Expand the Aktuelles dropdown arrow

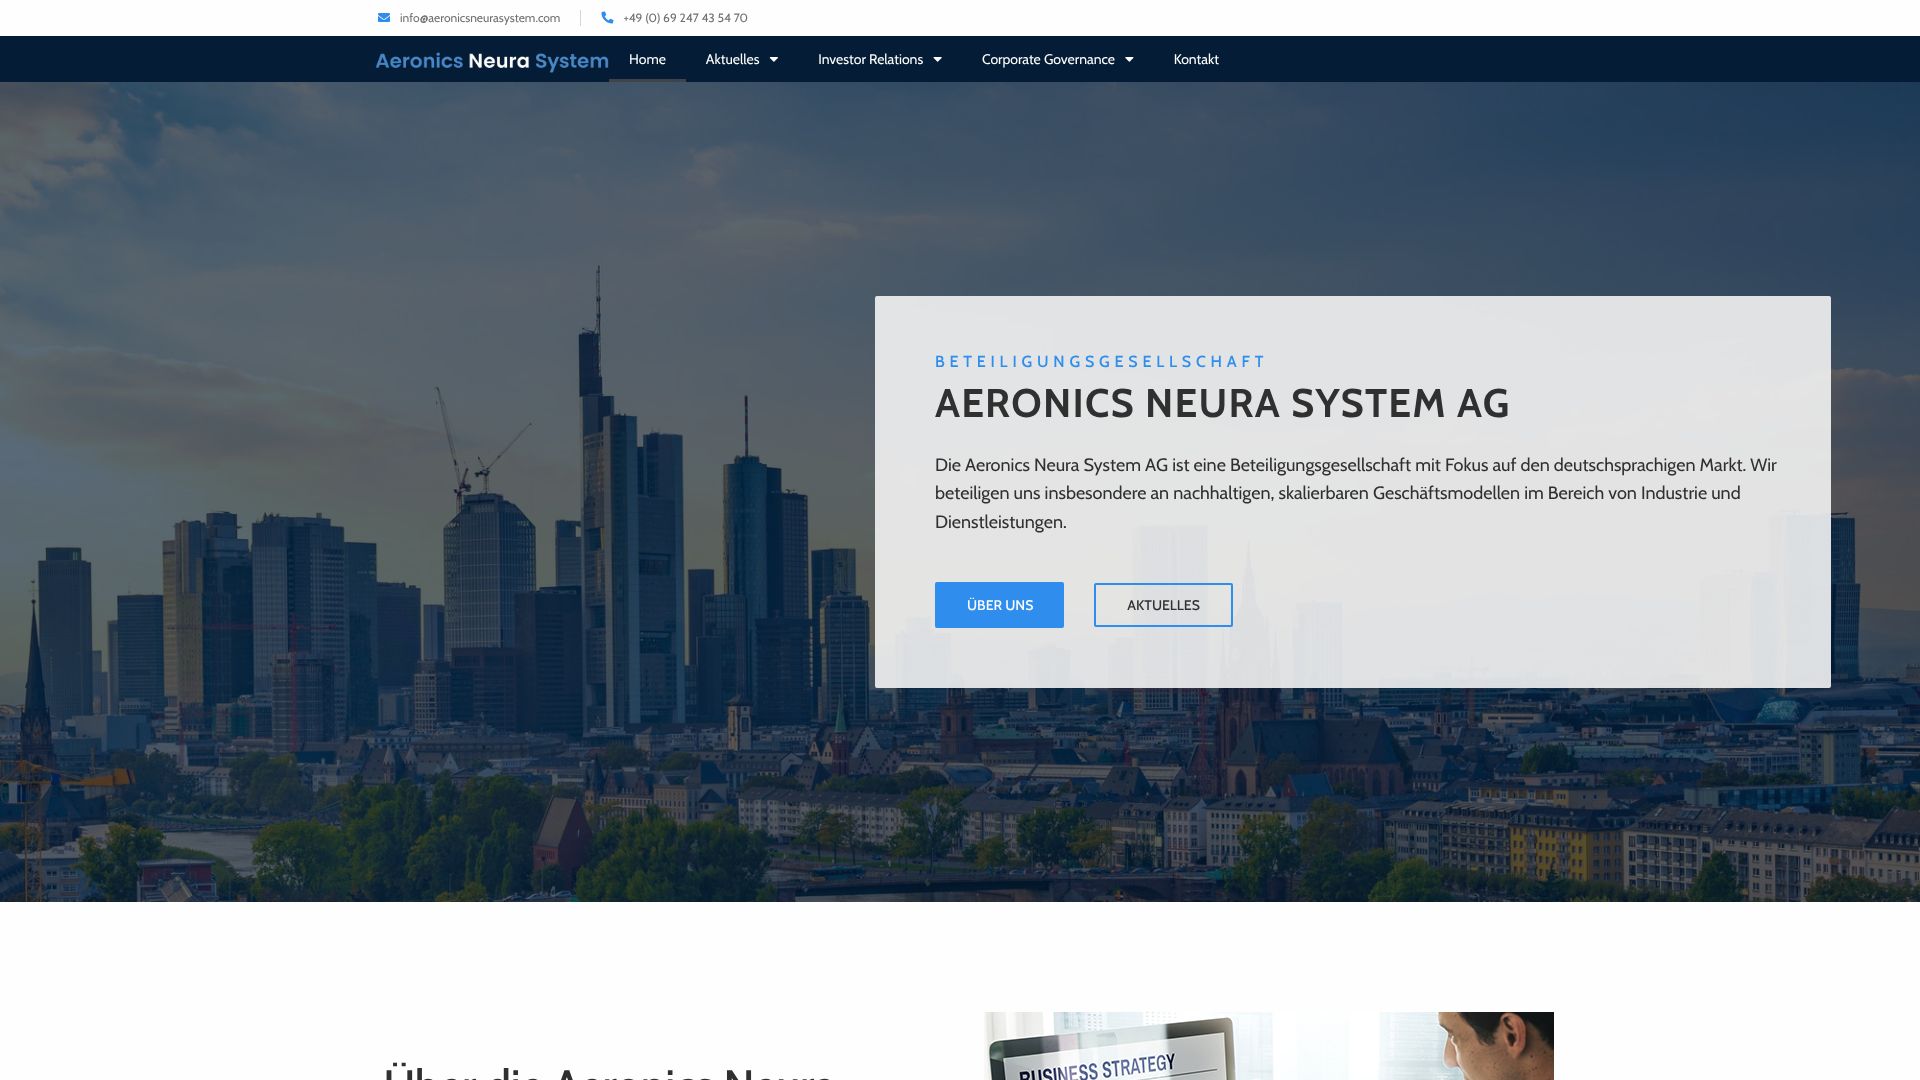pos(774,60)
